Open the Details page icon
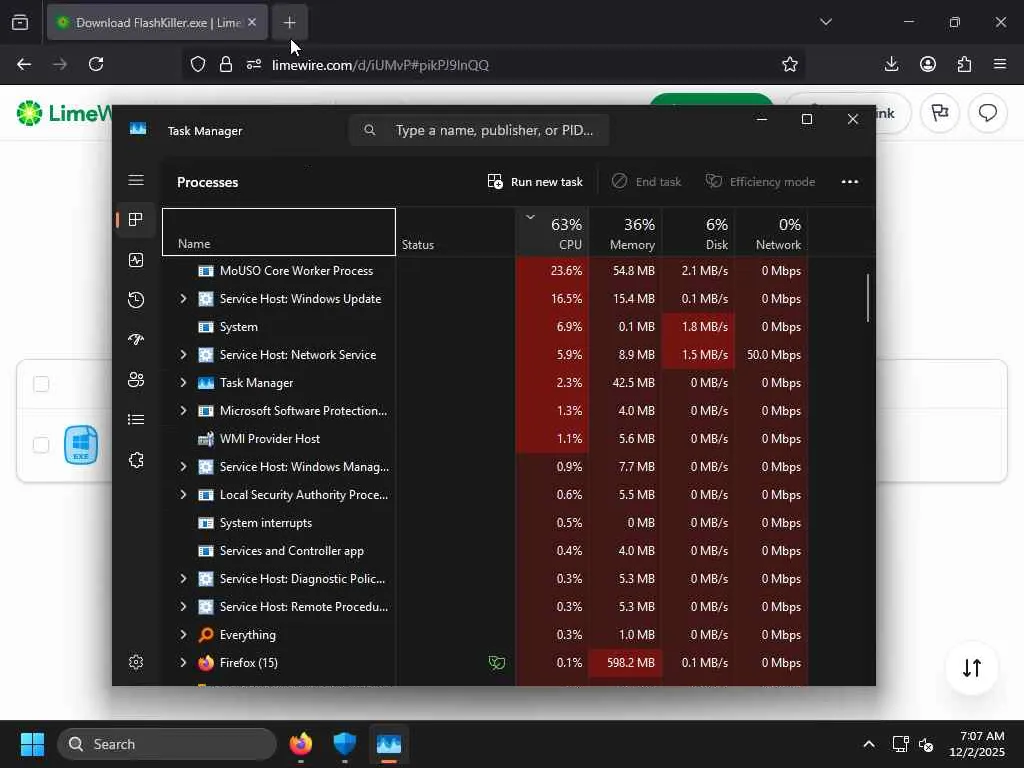 tap(136, 419)
